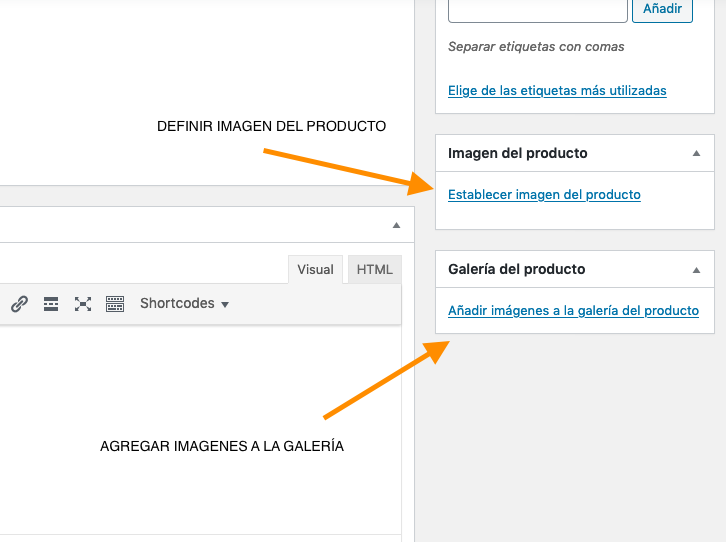Screen dimensions: 726x542
Task: Collapse the Imagen del producto panel arrow
Action: tap(696, 153)
